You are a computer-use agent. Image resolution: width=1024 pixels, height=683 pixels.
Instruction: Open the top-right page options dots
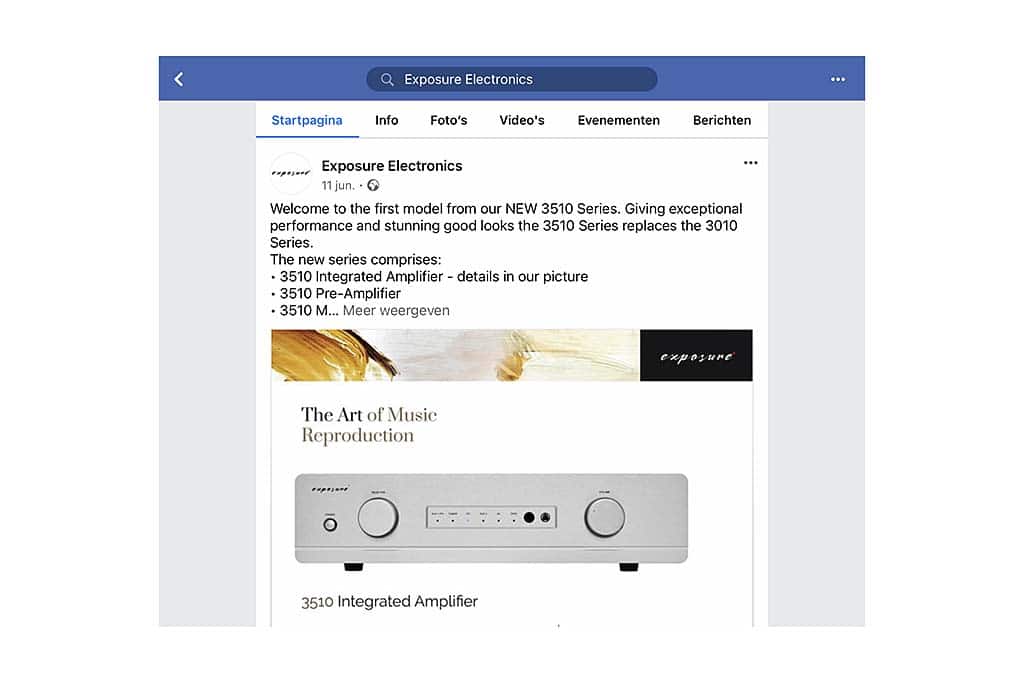pyautogui.click(x=838, y=79)
